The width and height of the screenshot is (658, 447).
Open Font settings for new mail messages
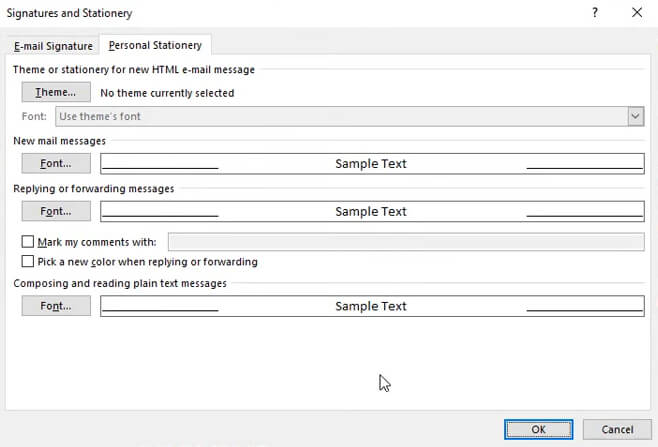[x=56, y=163]
